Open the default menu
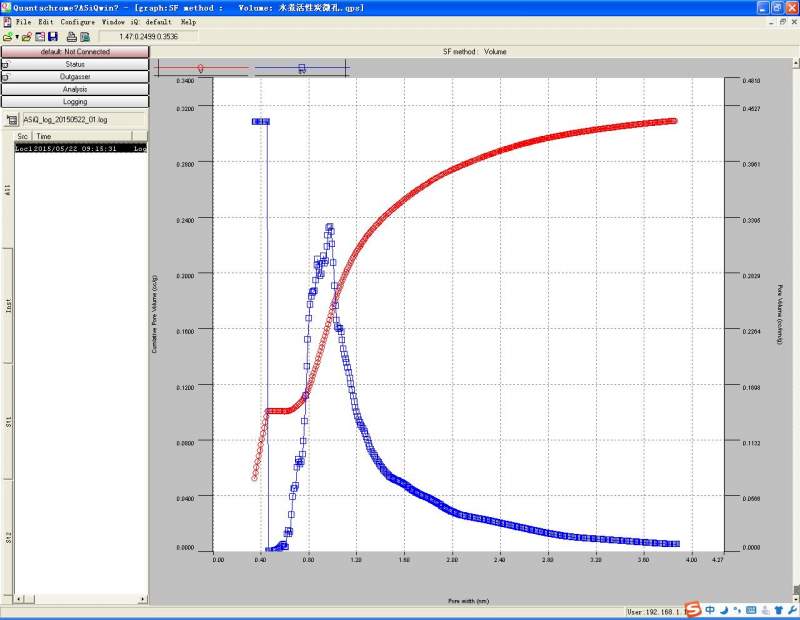 coord(158,22)
